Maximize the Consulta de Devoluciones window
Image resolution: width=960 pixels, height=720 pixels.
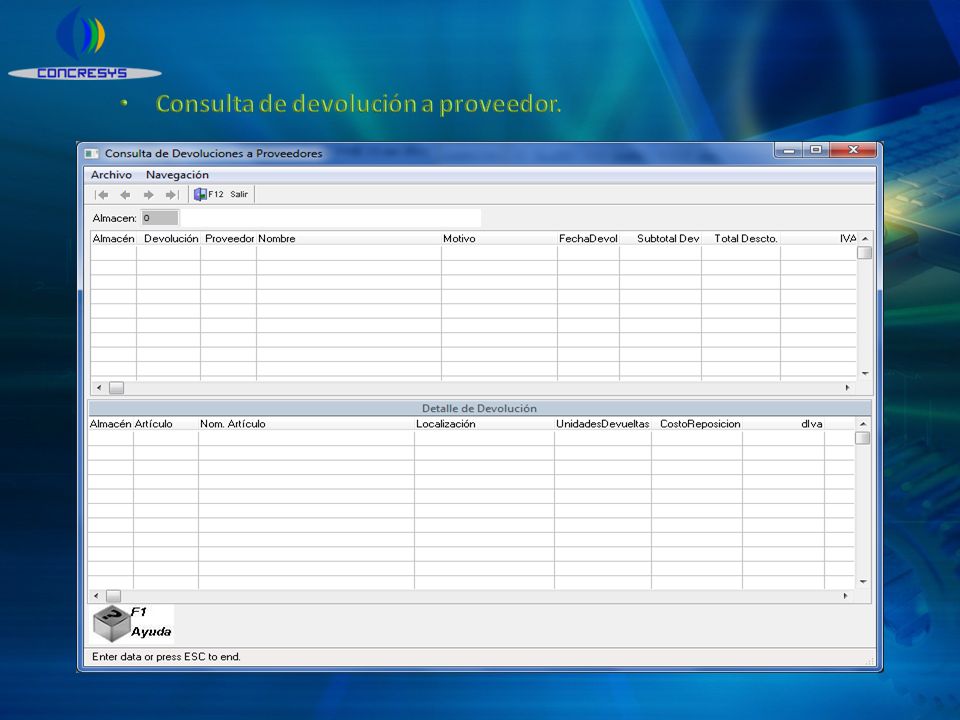click(816, 150)
